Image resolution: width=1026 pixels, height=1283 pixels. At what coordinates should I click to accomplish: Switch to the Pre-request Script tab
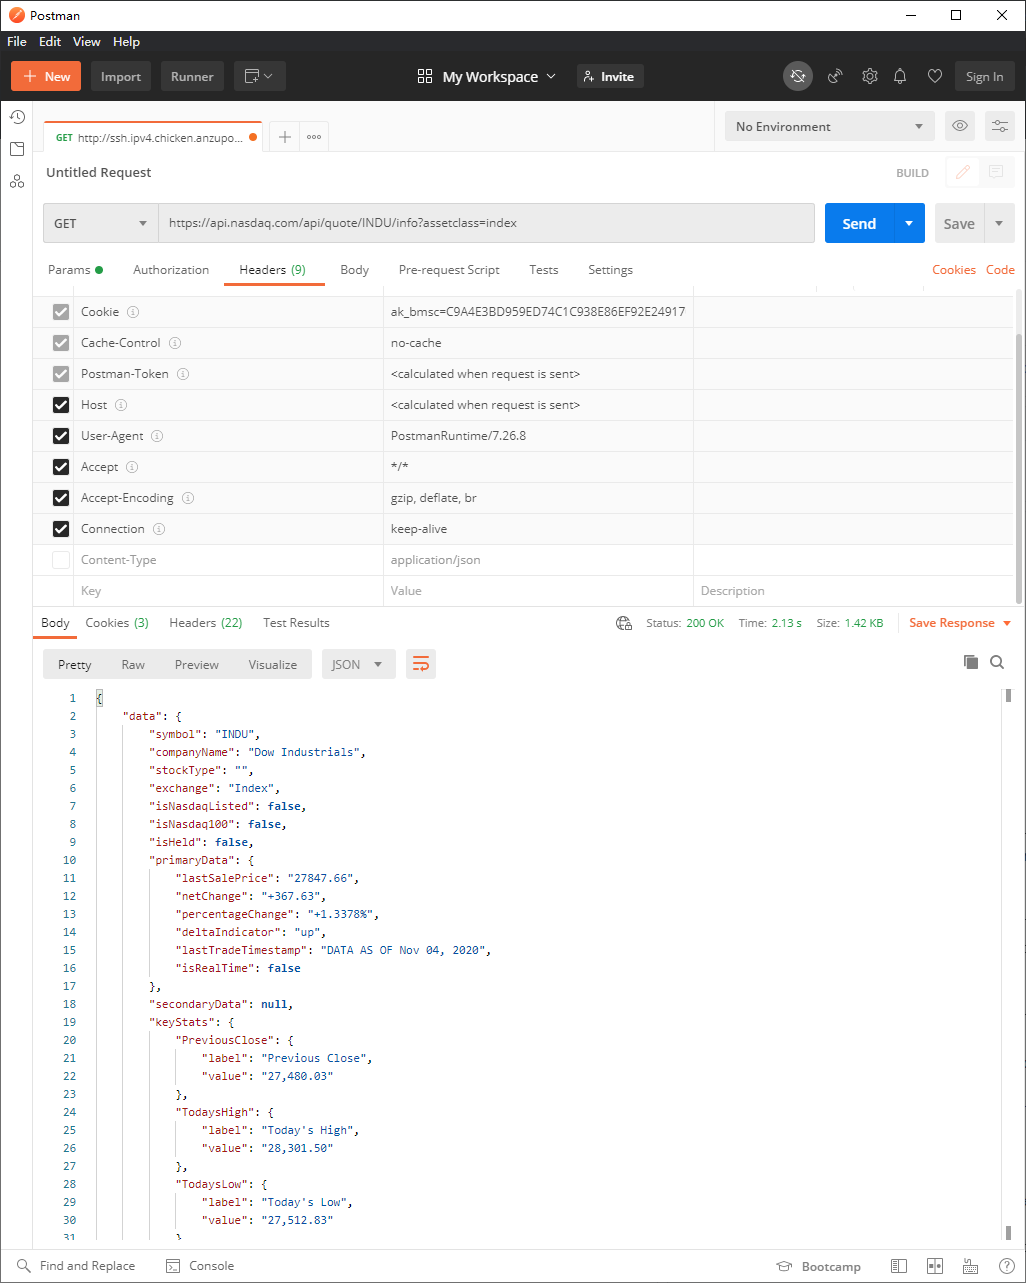click(x=449, y=270)
